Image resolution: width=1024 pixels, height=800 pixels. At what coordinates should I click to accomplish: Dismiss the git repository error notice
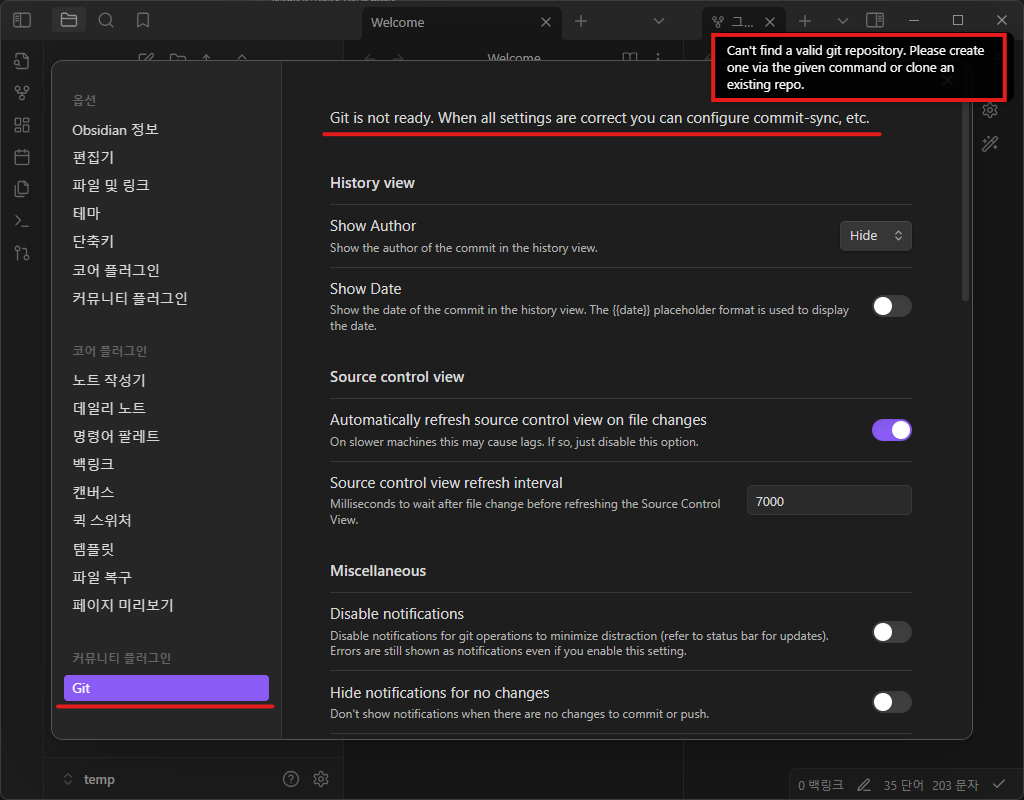point(859,68)
